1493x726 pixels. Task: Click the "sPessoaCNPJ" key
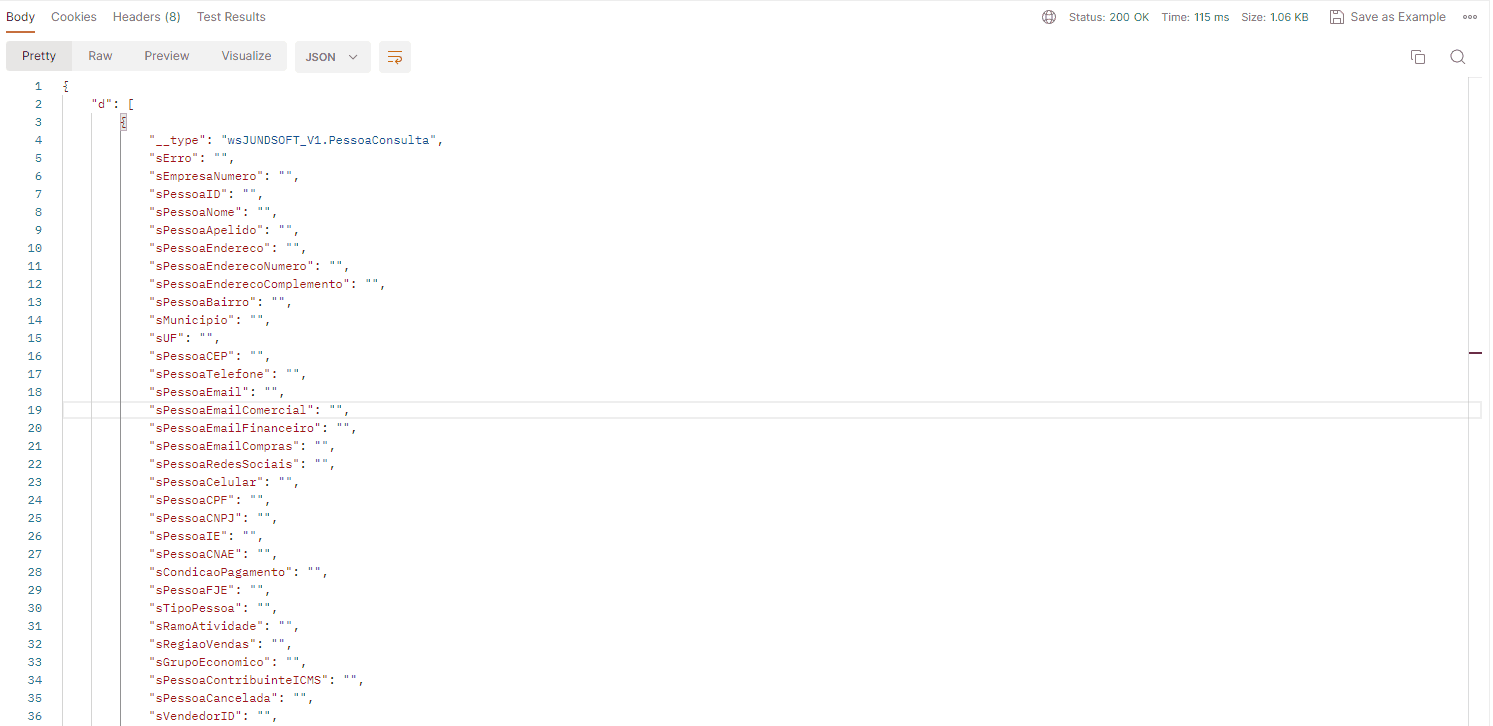[195, 518]
